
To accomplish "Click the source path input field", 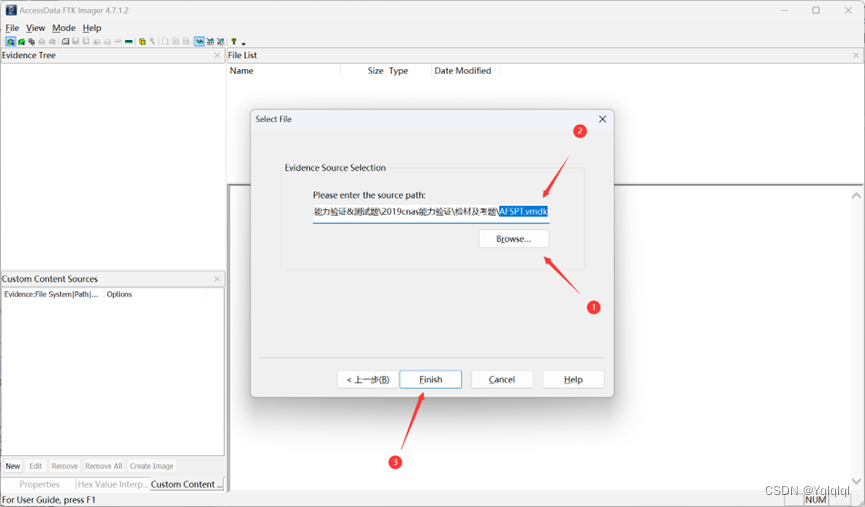I will click(431, 212).
